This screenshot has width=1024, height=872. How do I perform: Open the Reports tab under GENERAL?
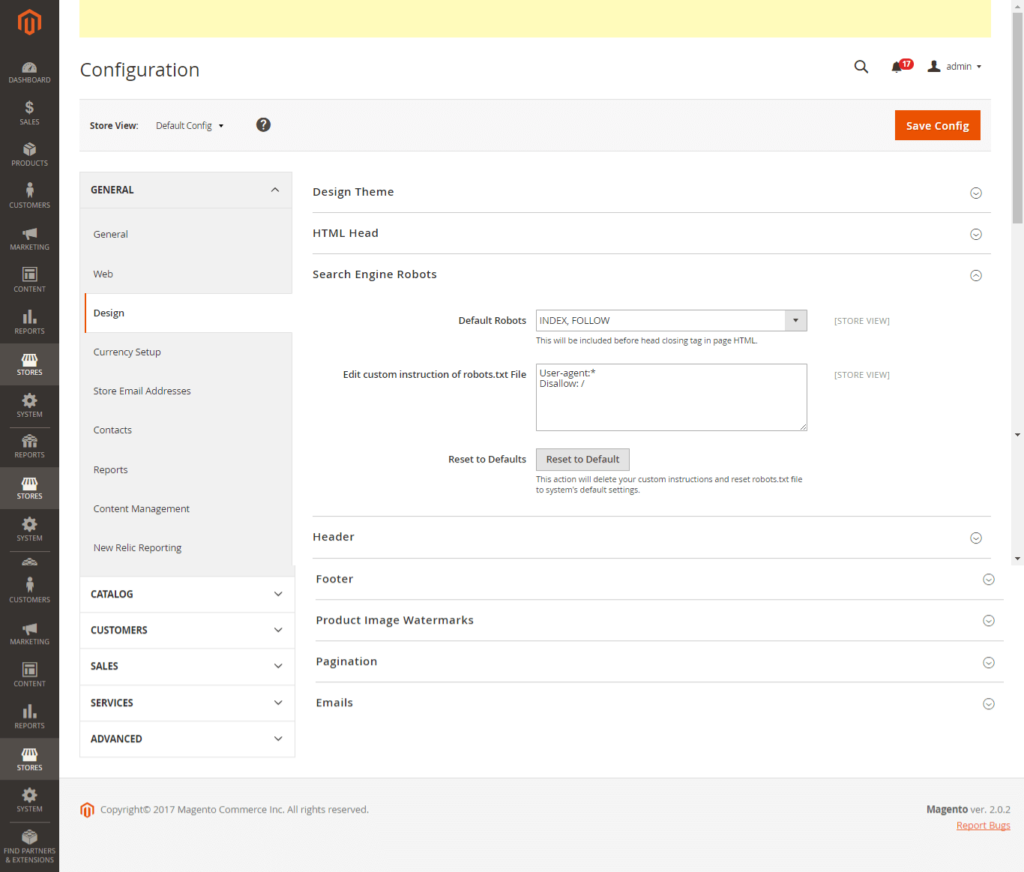tap(110, 470)
